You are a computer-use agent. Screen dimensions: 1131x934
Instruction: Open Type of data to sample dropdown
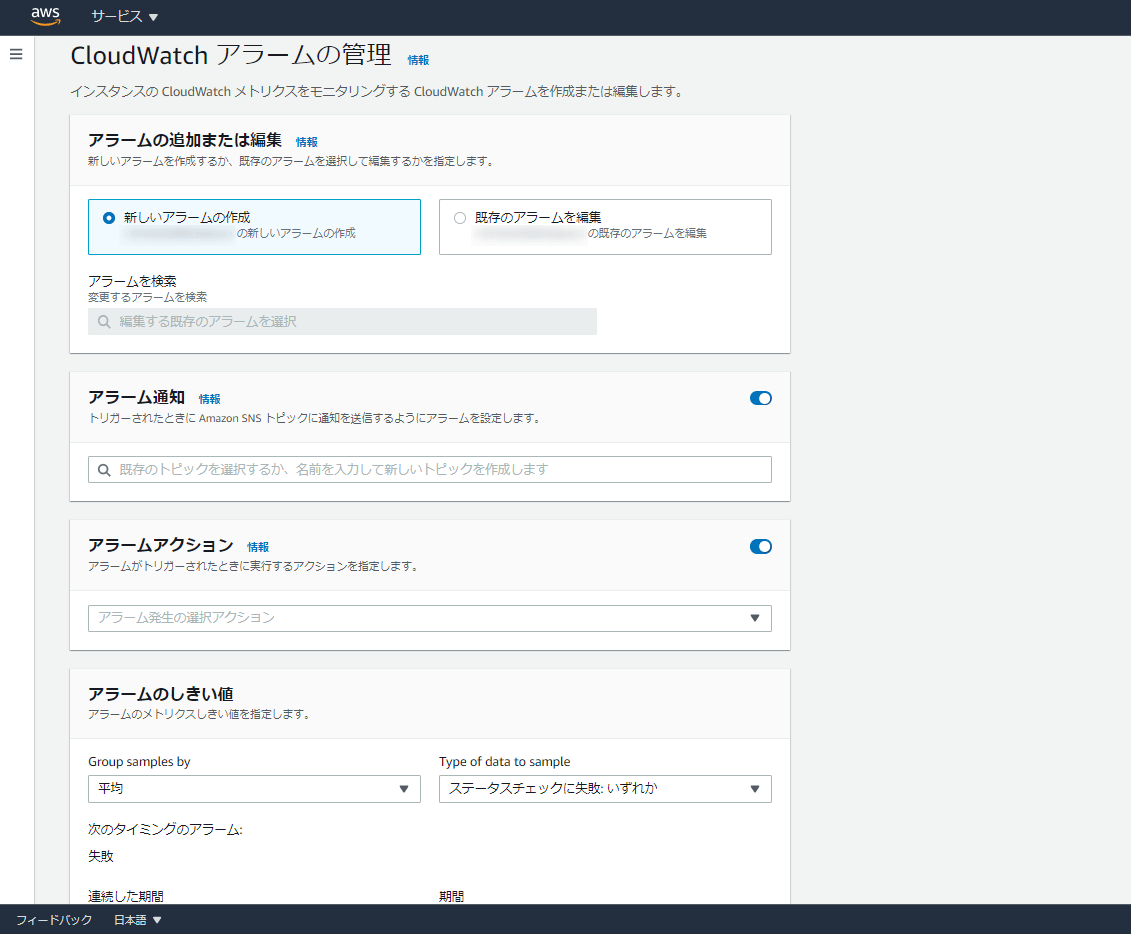click(x=605, y=789)
